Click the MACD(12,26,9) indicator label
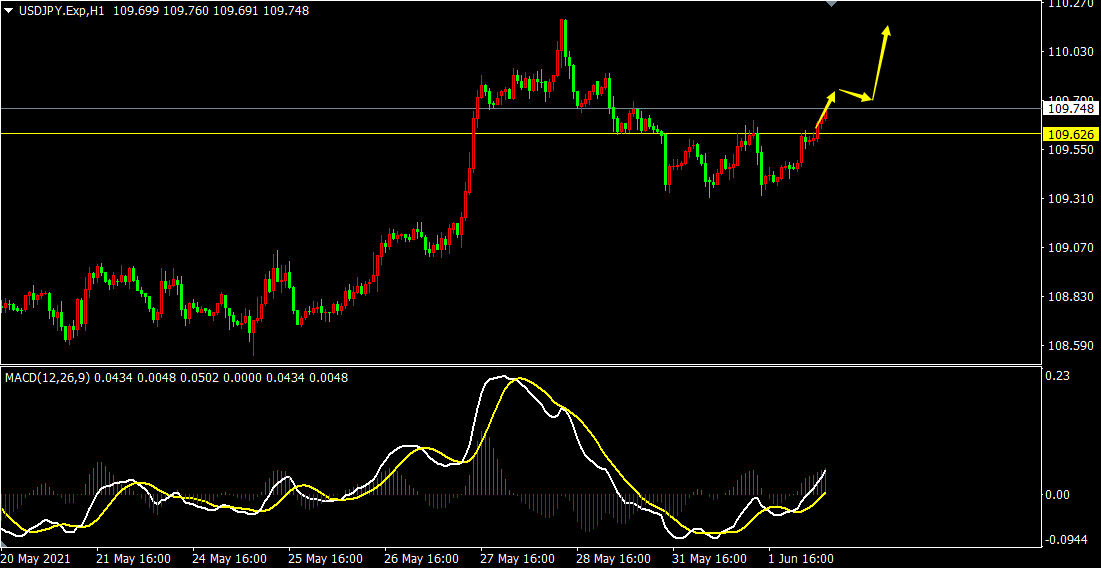Viewport: 1101px width, 568px height. [x=47, y=377]
